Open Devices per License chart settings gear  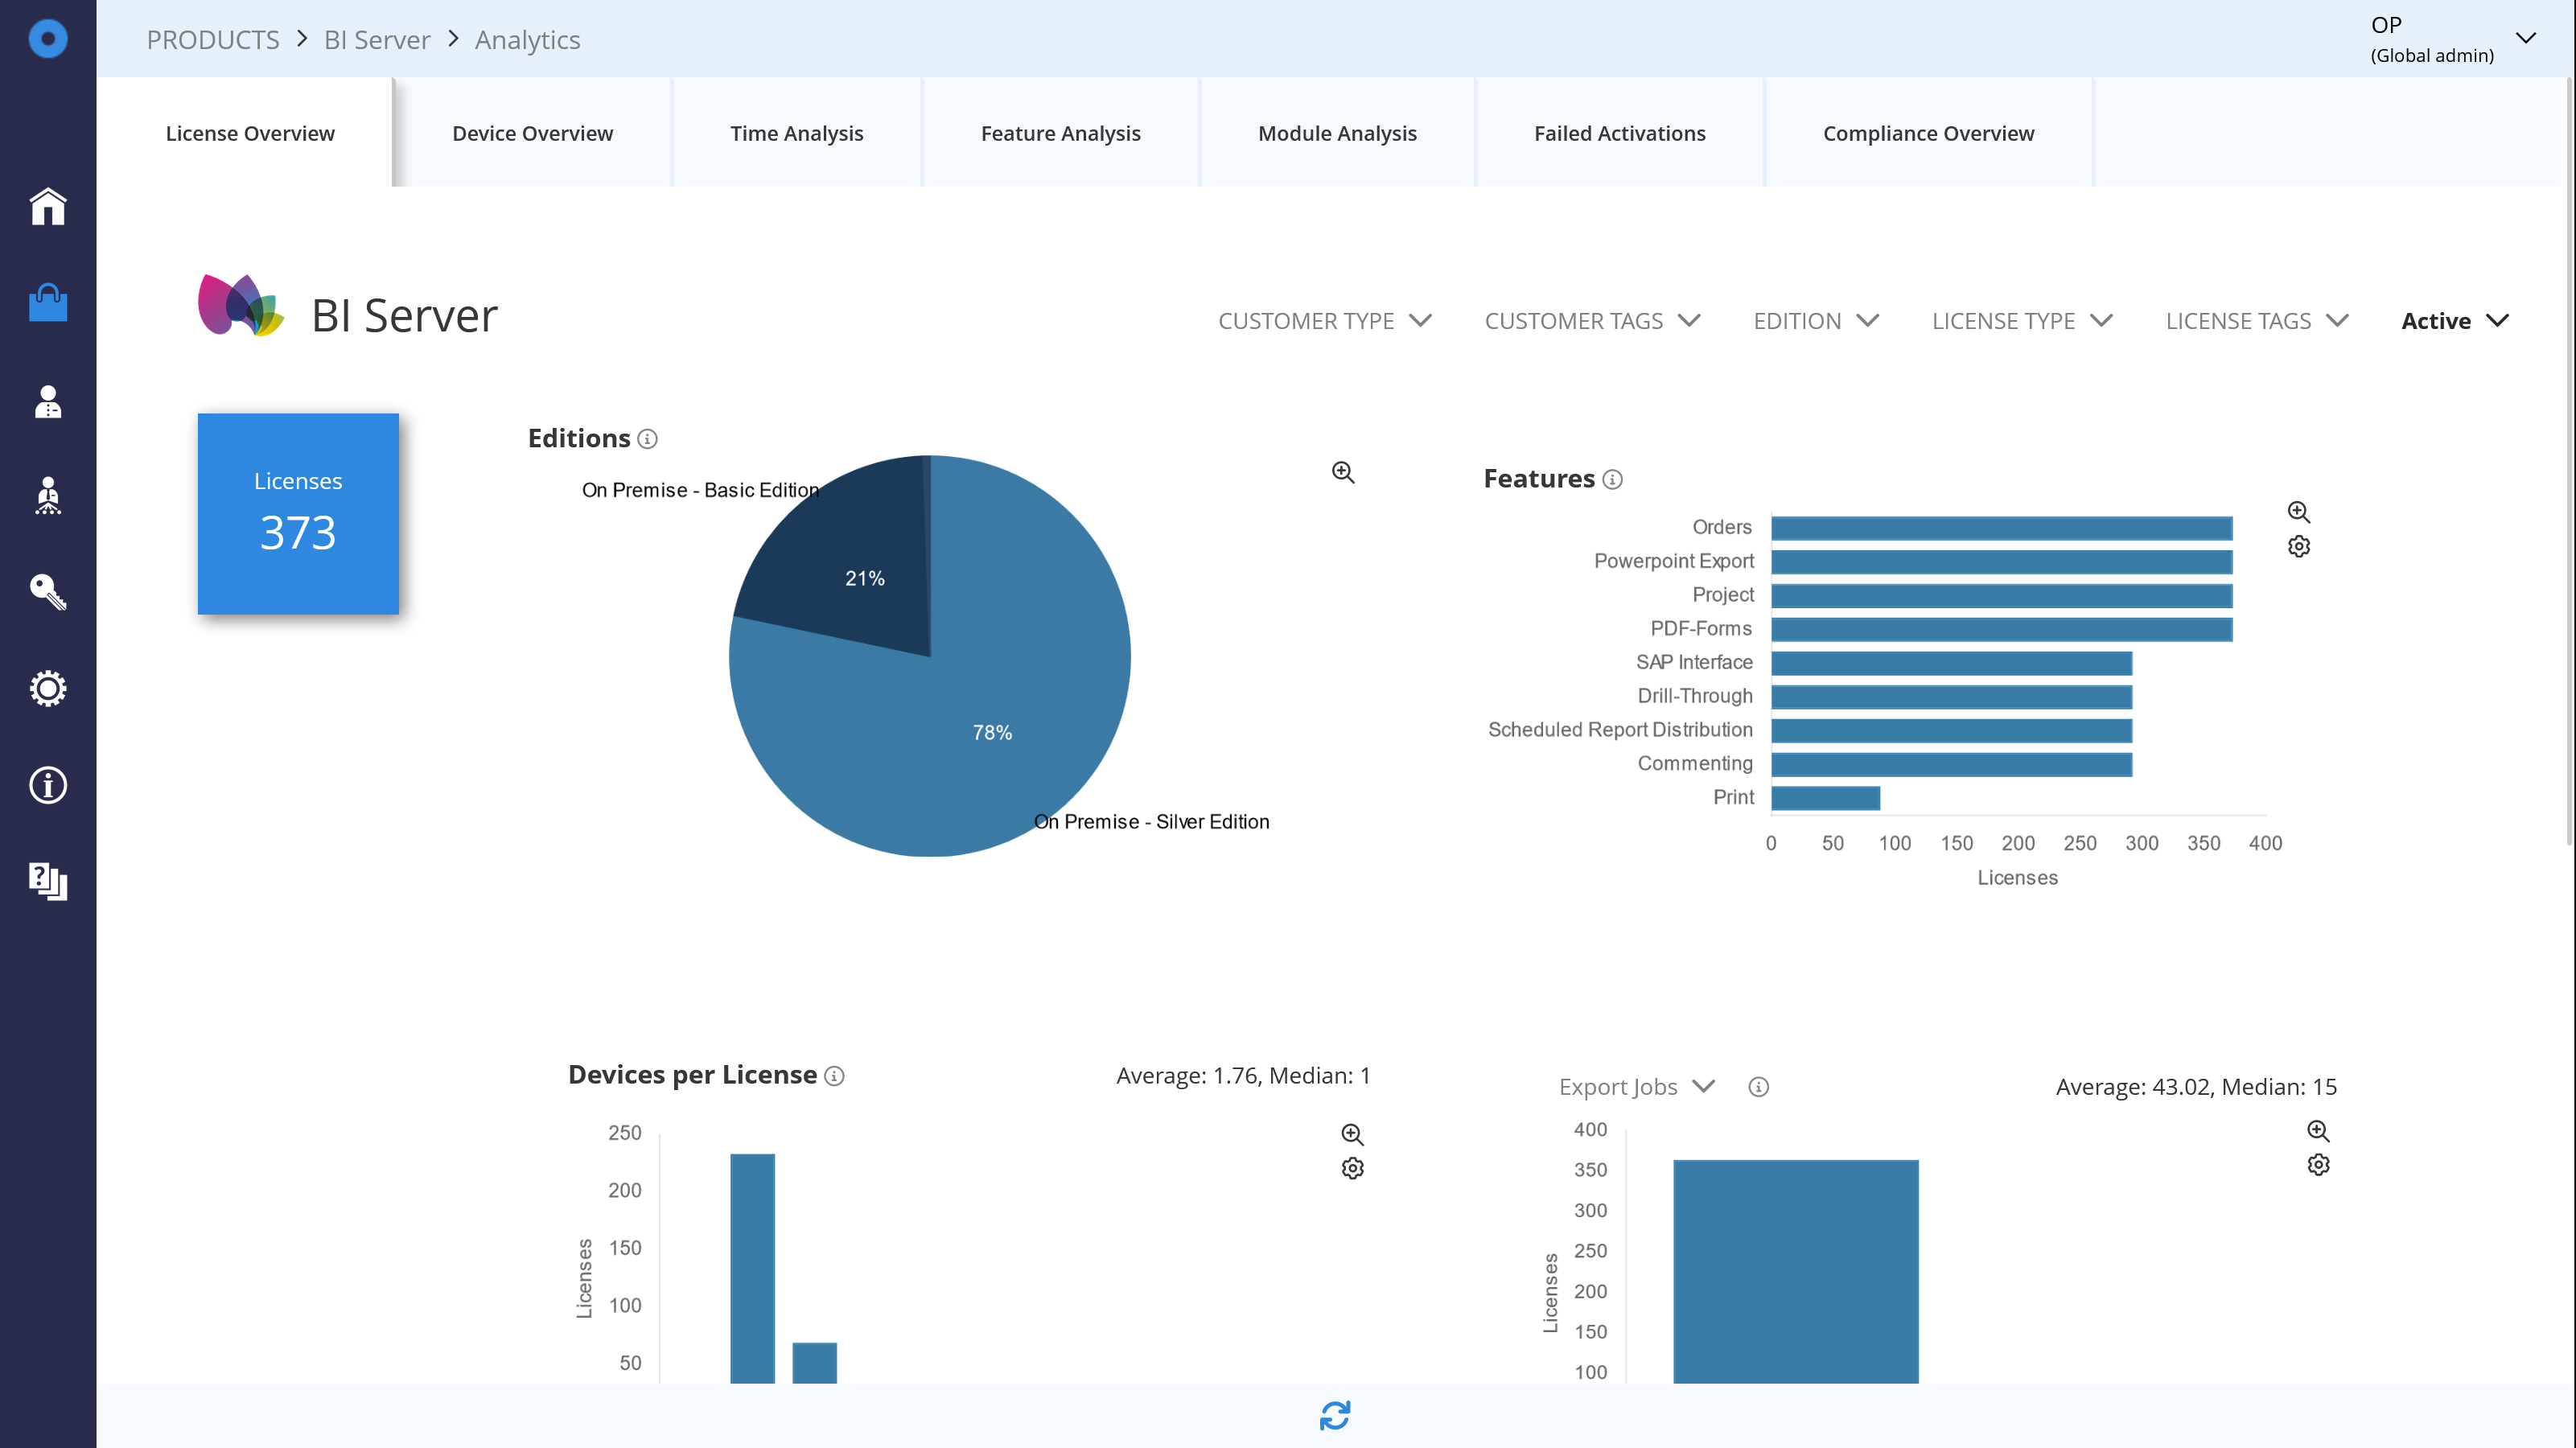point(1352,1168)
